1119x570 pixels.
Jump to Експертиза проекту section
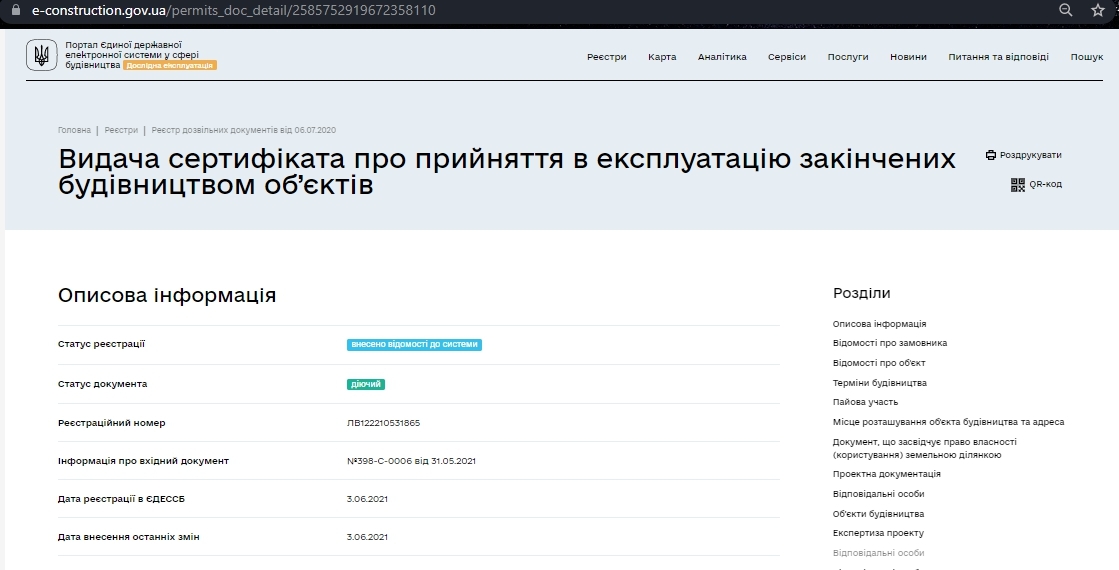pos(878,534)
